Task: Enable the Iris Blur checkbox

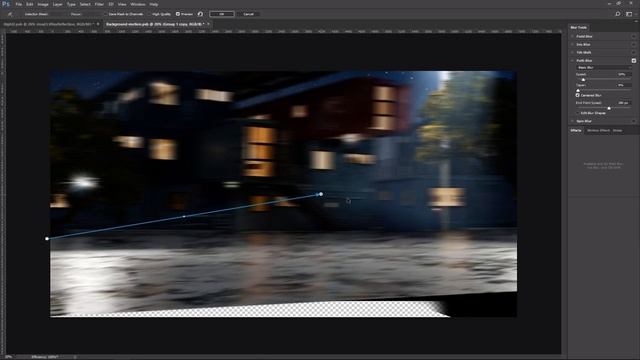Action: click(633, 44)
